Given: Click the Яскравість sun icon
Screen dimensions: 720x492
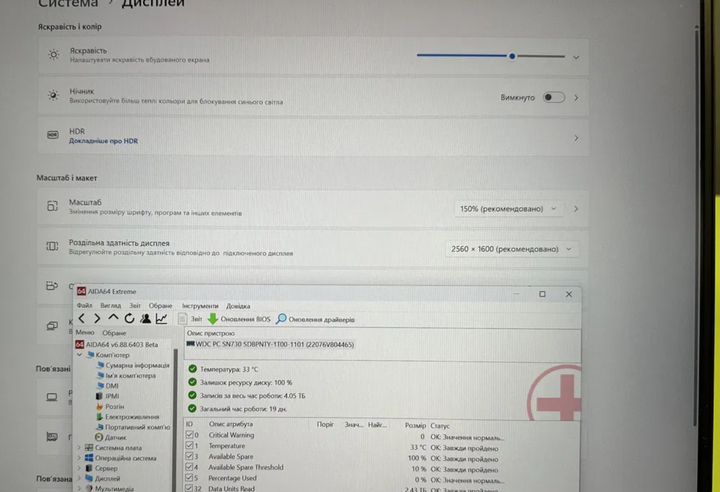Looking at the screenshot, I should [54, 55].
